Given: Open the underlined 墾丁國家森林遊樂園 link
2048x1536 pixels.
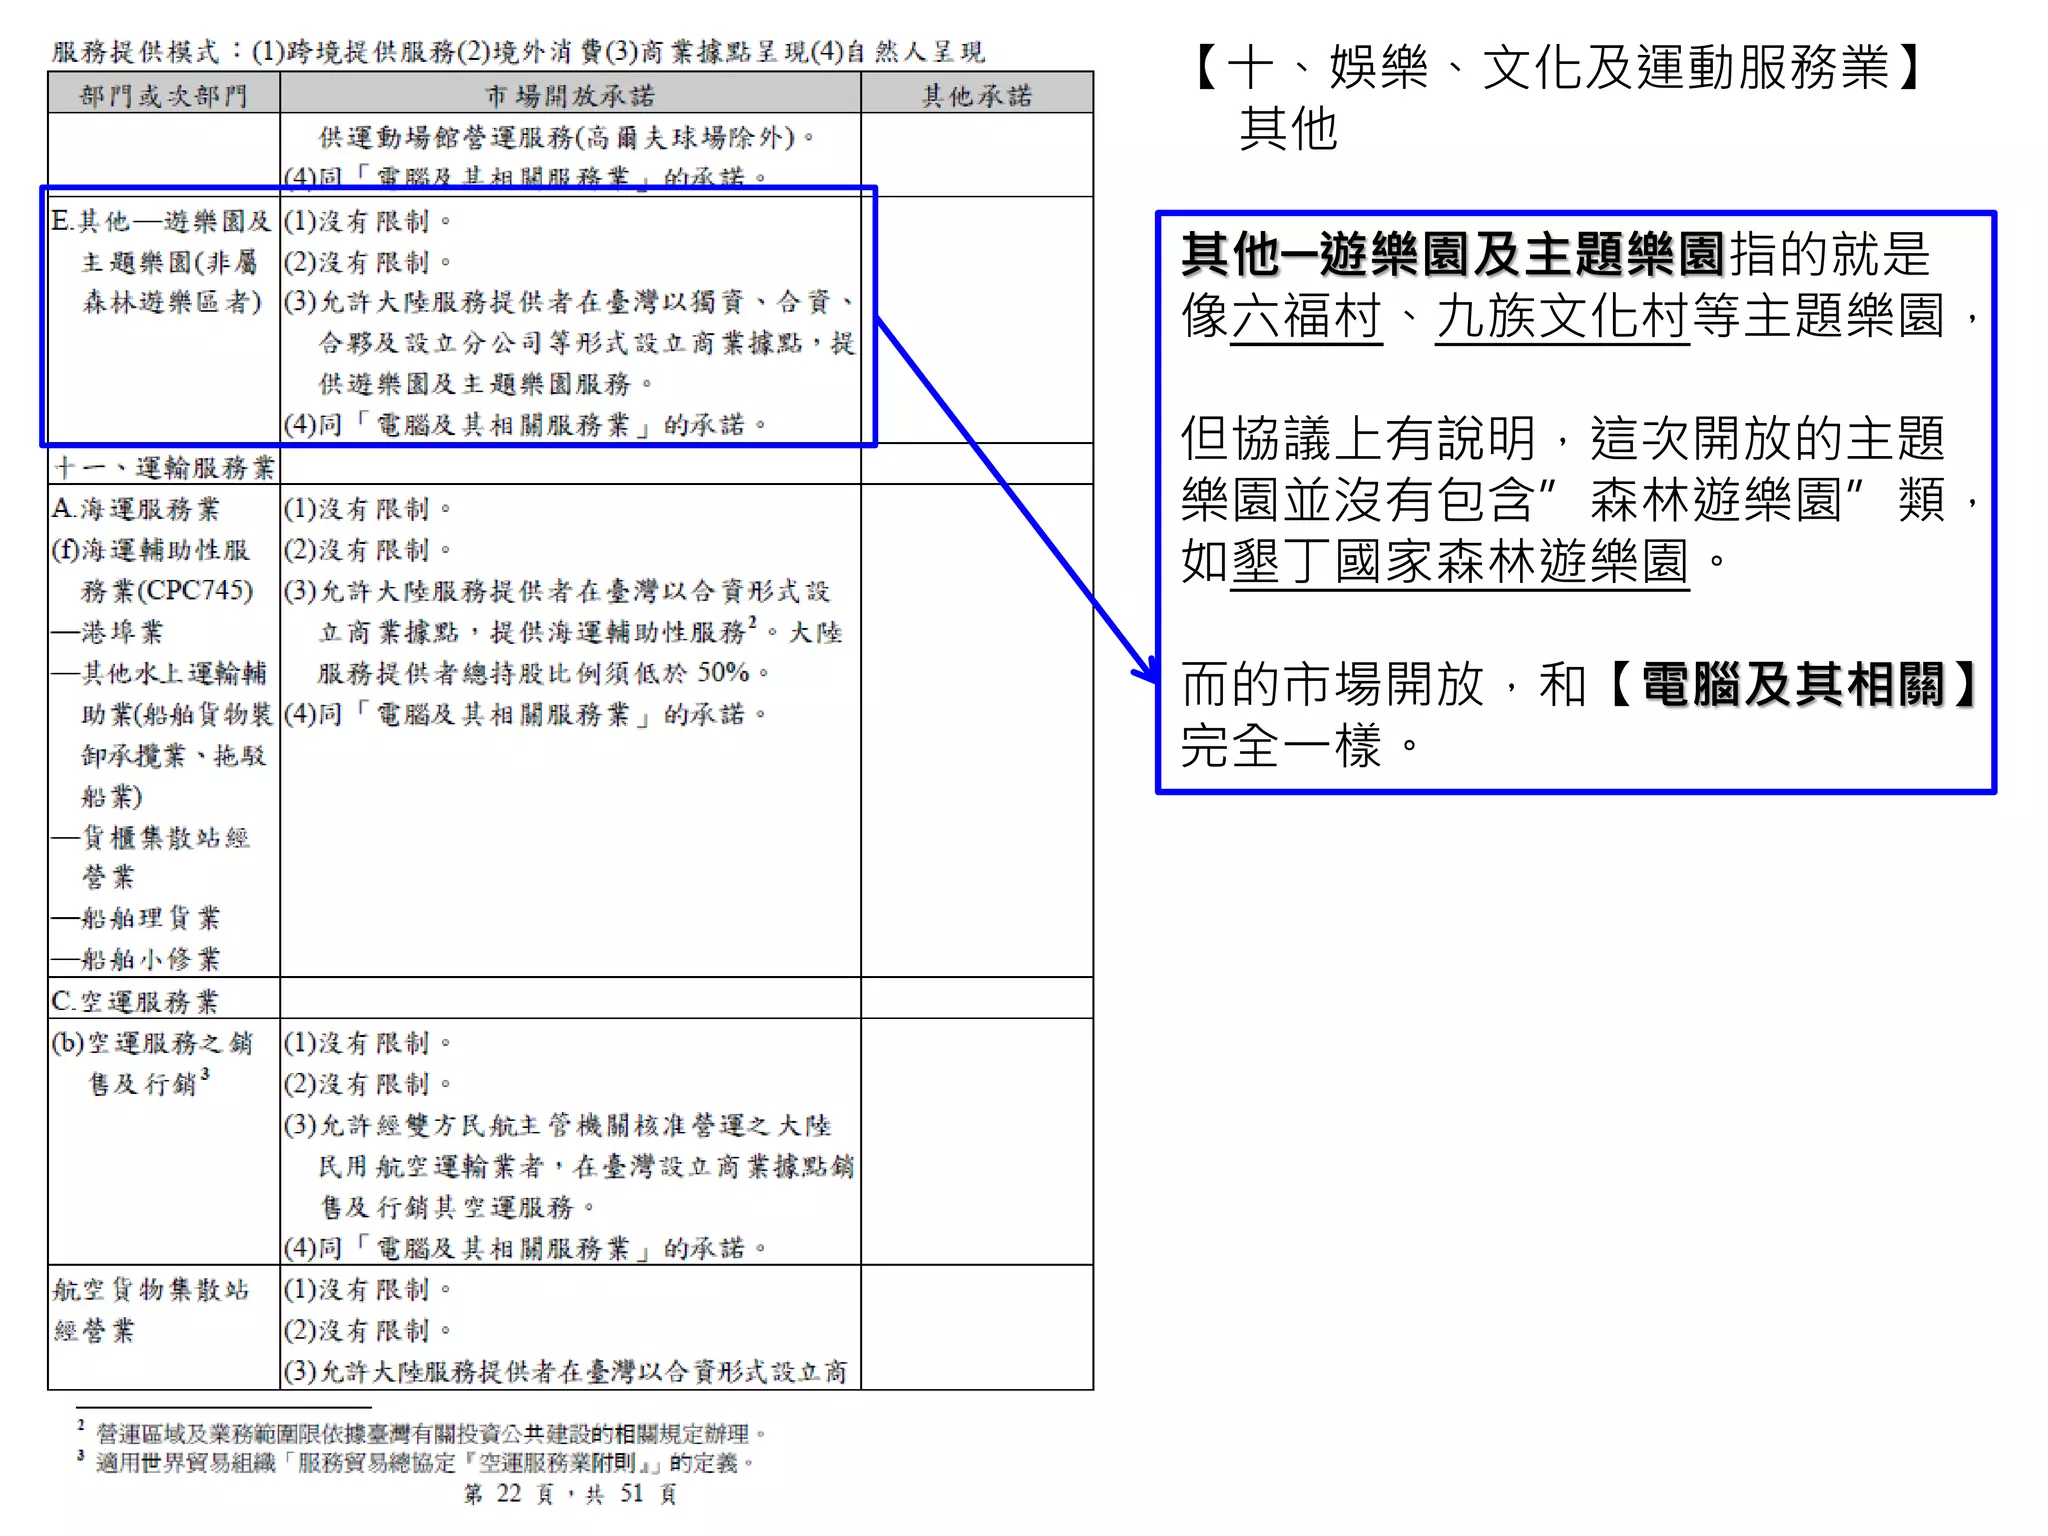Looking at the screenshot, I should pos(1460,561).
